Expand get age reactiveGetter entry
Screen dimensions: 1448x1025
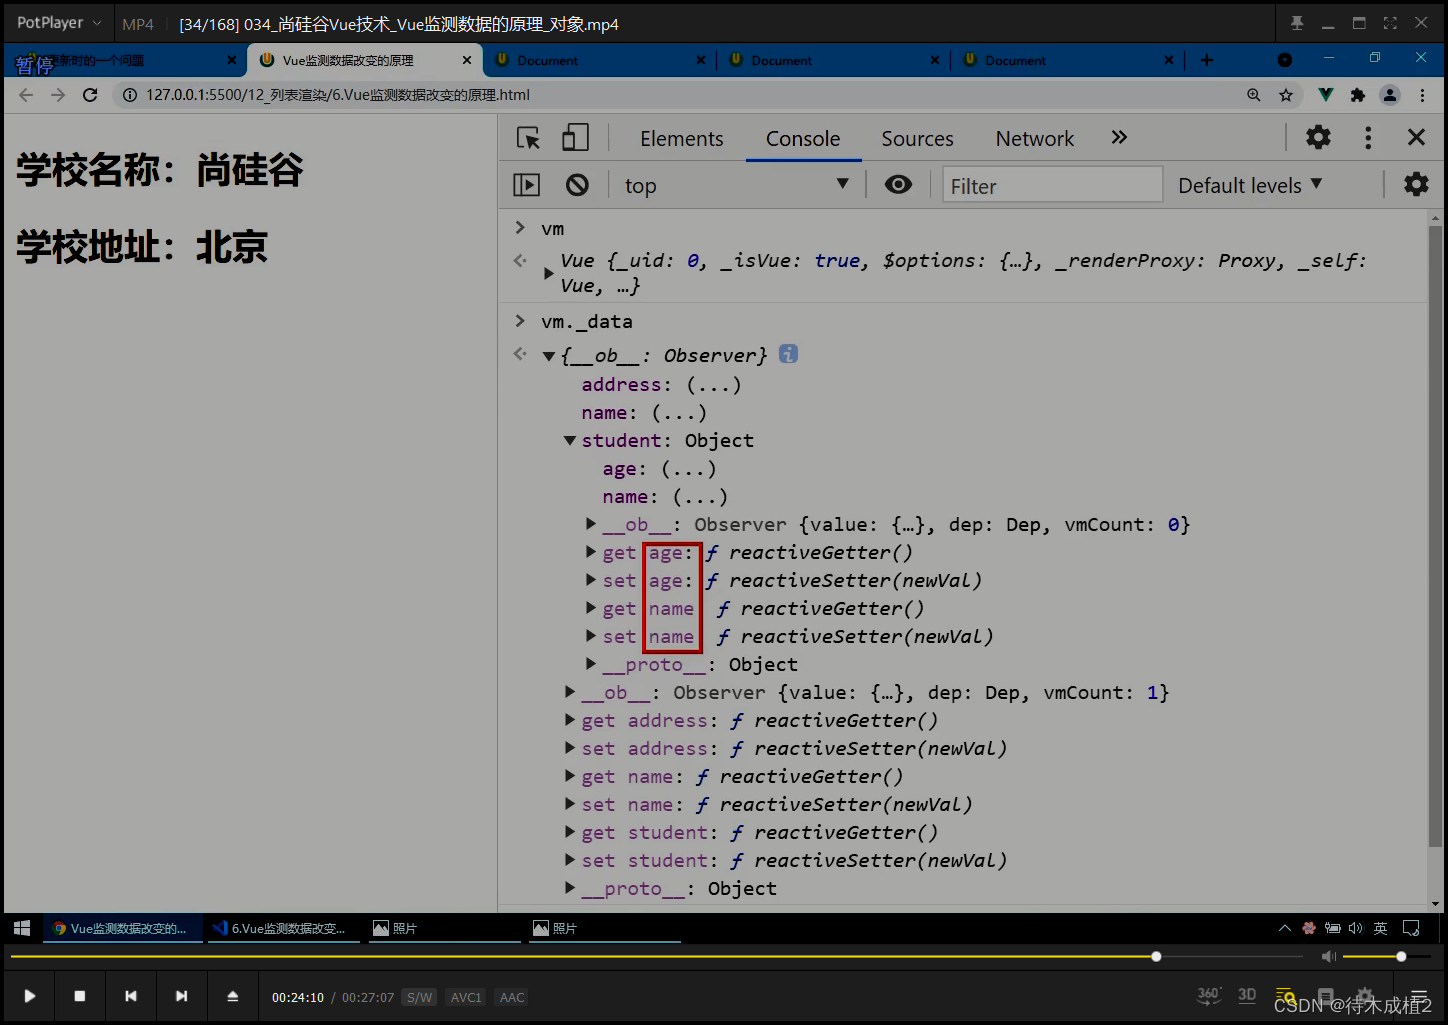590,552
